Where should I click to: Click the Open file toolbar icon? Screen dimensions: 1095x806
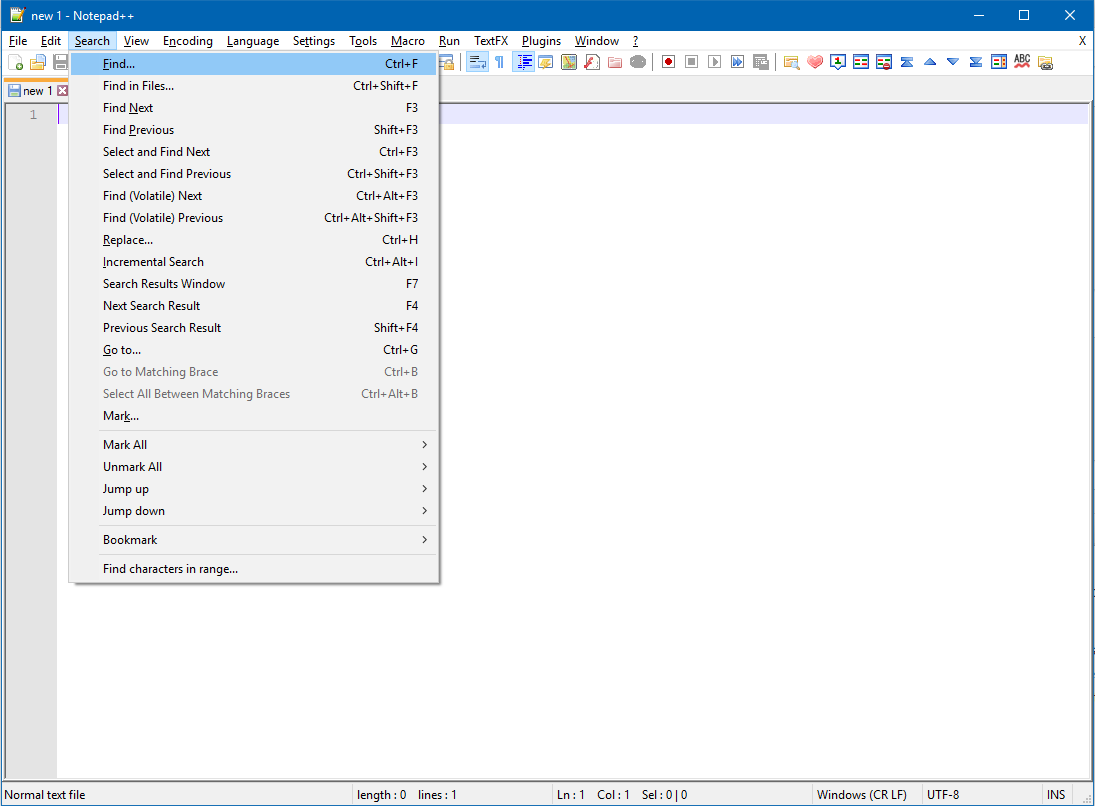tap(38, 63)
